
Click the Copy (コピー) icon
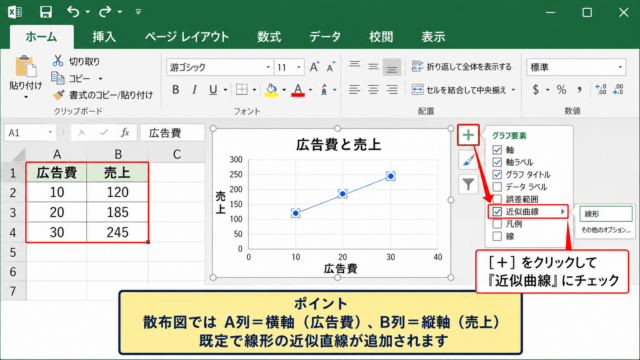point(58,78)
